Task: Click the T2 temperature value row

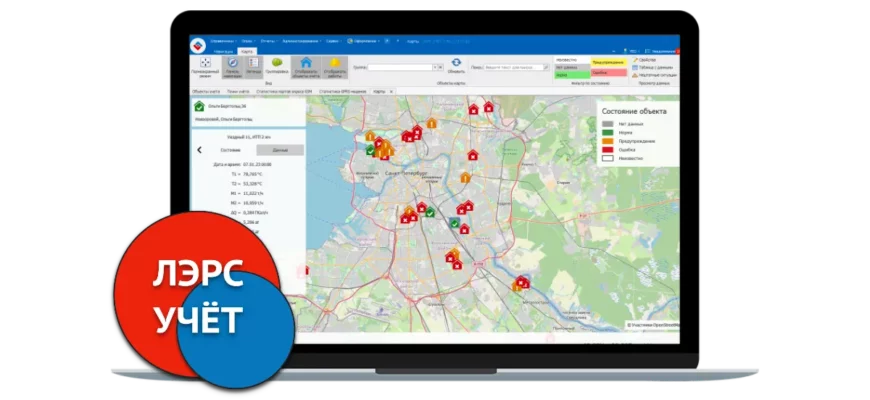Action: [249, 184]
